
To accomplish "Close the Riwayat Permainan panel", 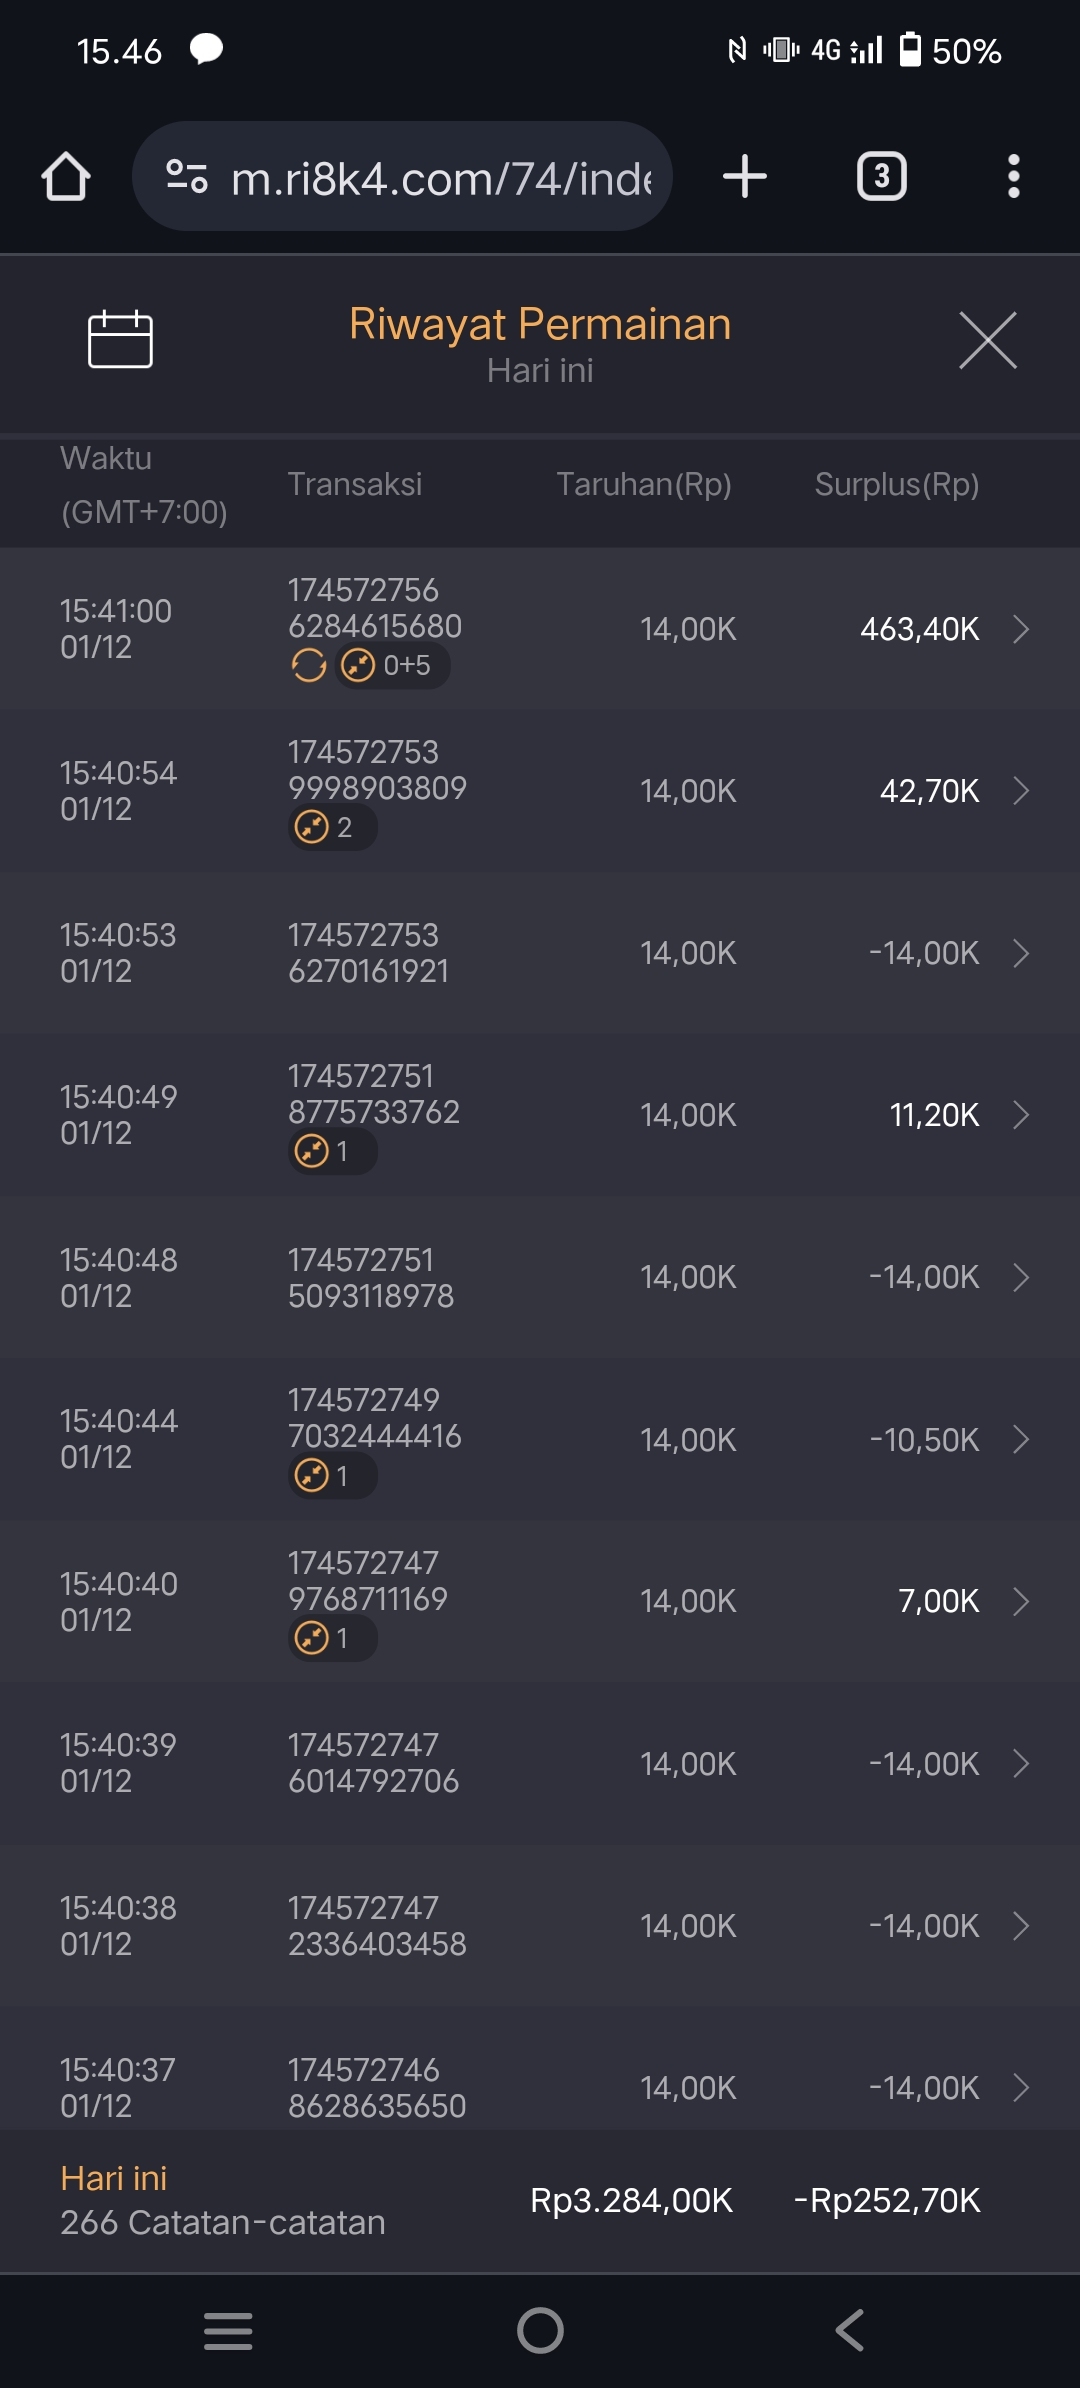I will [987, 340].
